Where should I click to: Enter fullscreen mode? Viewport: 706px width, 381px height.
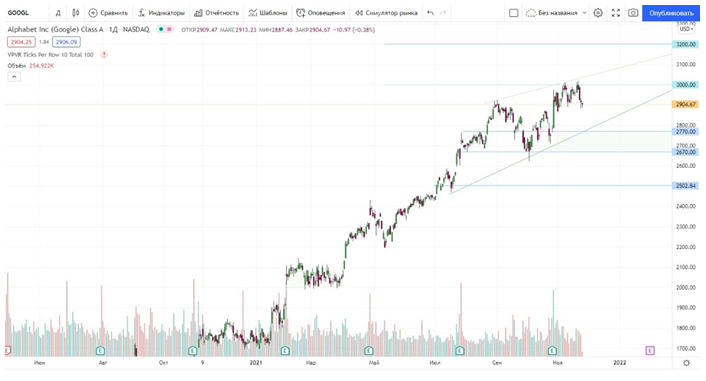(615, 13)
